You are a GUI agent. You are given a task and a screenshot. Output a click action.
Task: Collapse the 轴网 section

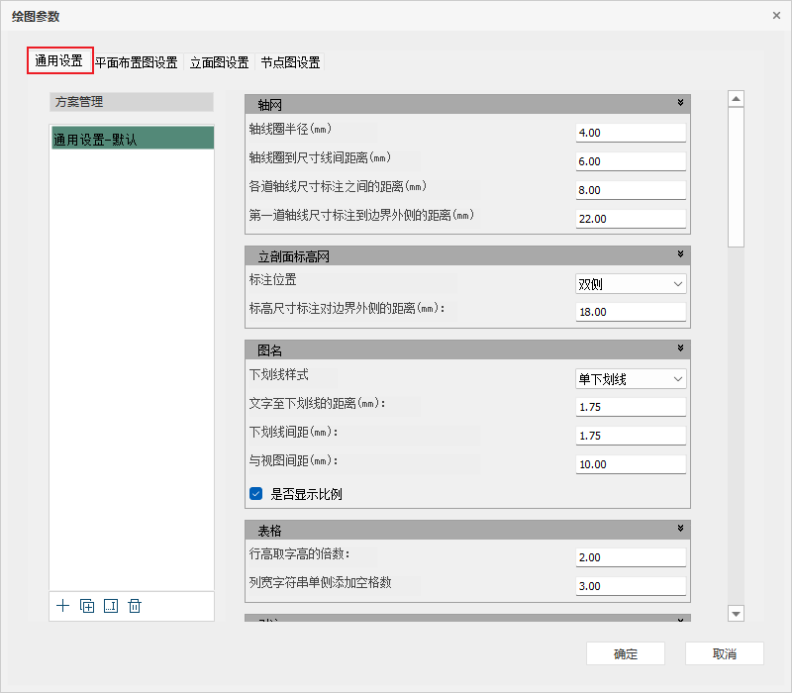680,103
